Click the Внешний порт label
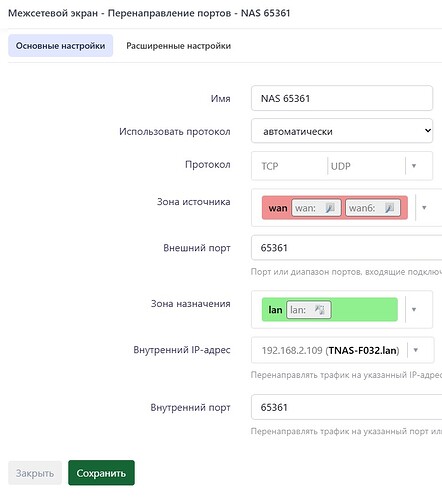The image size is (442, 500). coord(197,248)
